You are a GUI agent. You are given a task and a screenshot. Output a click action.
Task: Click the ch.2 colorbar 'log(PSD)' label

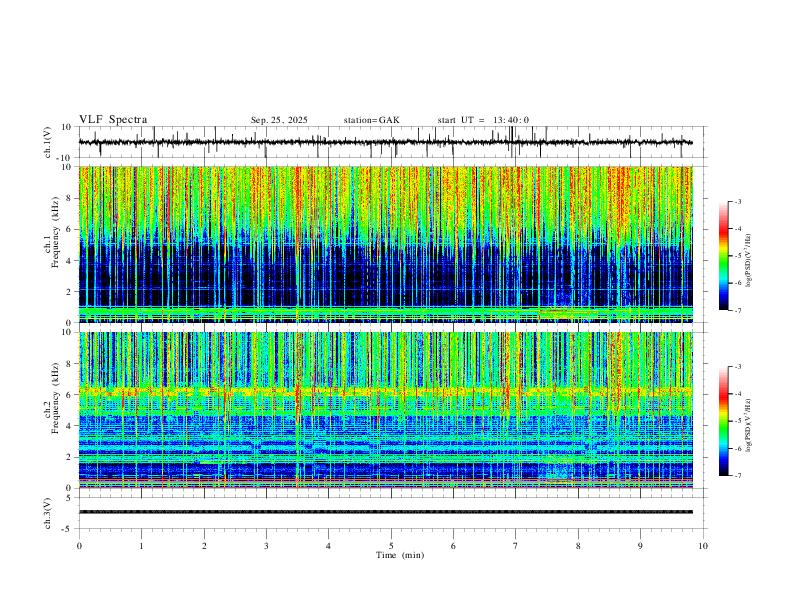tap(748, 425)
